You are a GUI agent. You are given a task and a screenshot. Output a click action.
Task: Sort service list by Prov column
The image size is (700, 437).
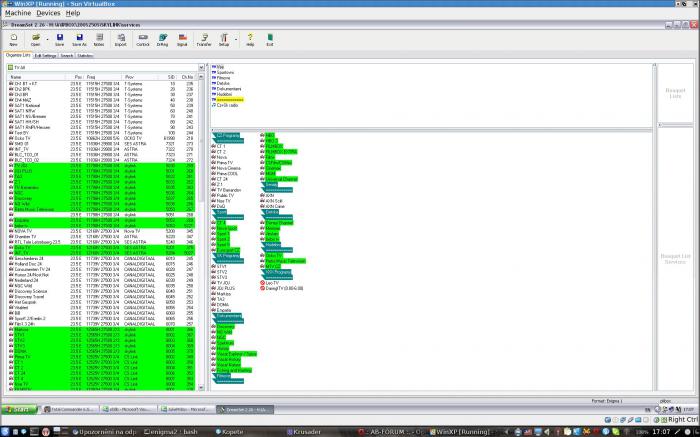tap(140, 77)
